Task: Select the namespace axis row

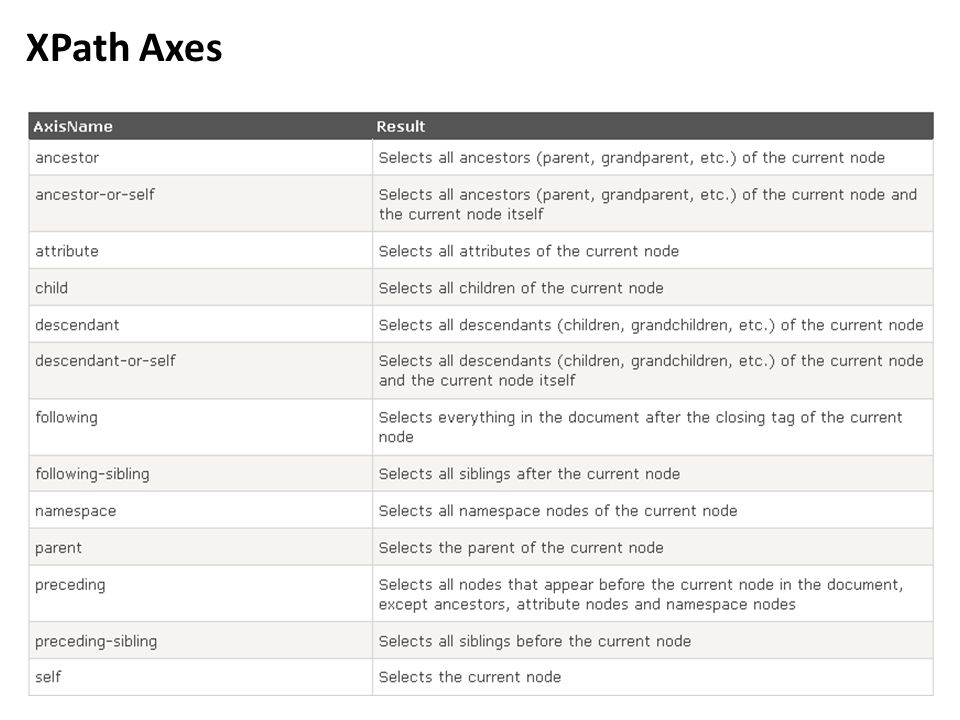Action: pos(481,510)
